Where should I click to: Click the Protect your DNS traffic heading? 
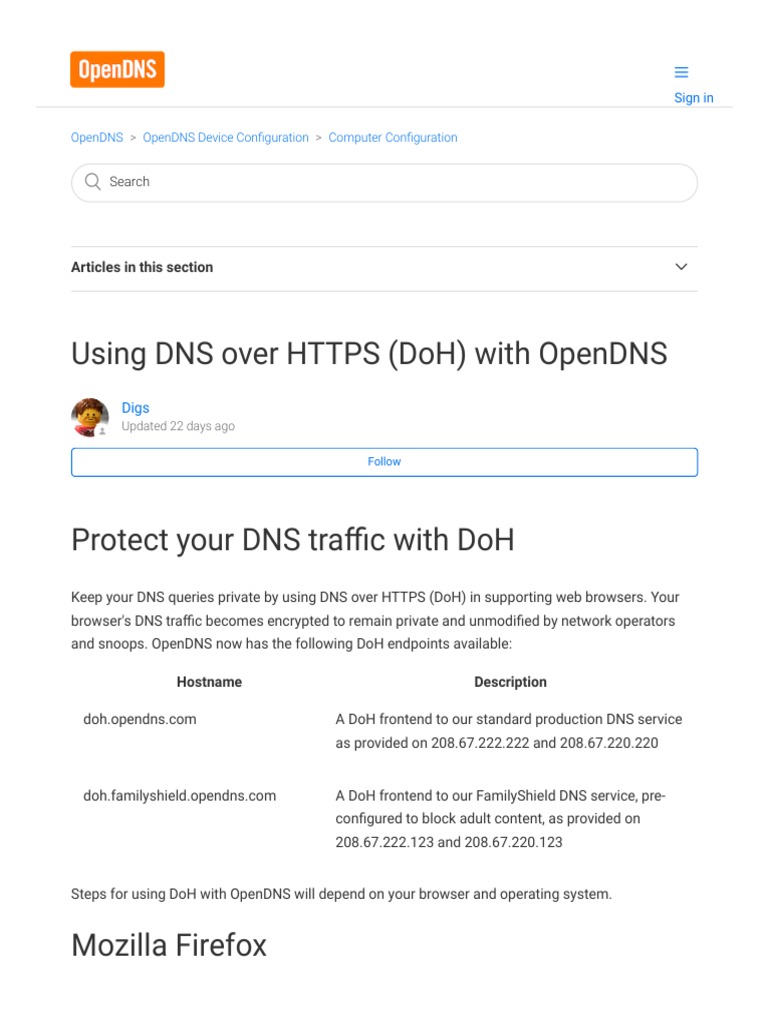[292, 541]
